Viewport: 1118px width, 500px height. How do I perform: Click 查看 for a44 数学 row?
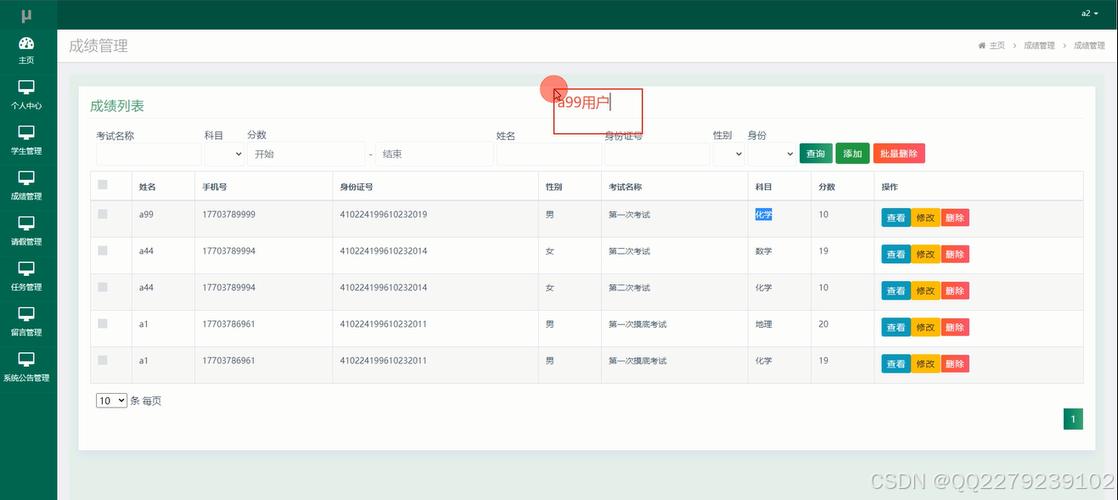point(896,254)
